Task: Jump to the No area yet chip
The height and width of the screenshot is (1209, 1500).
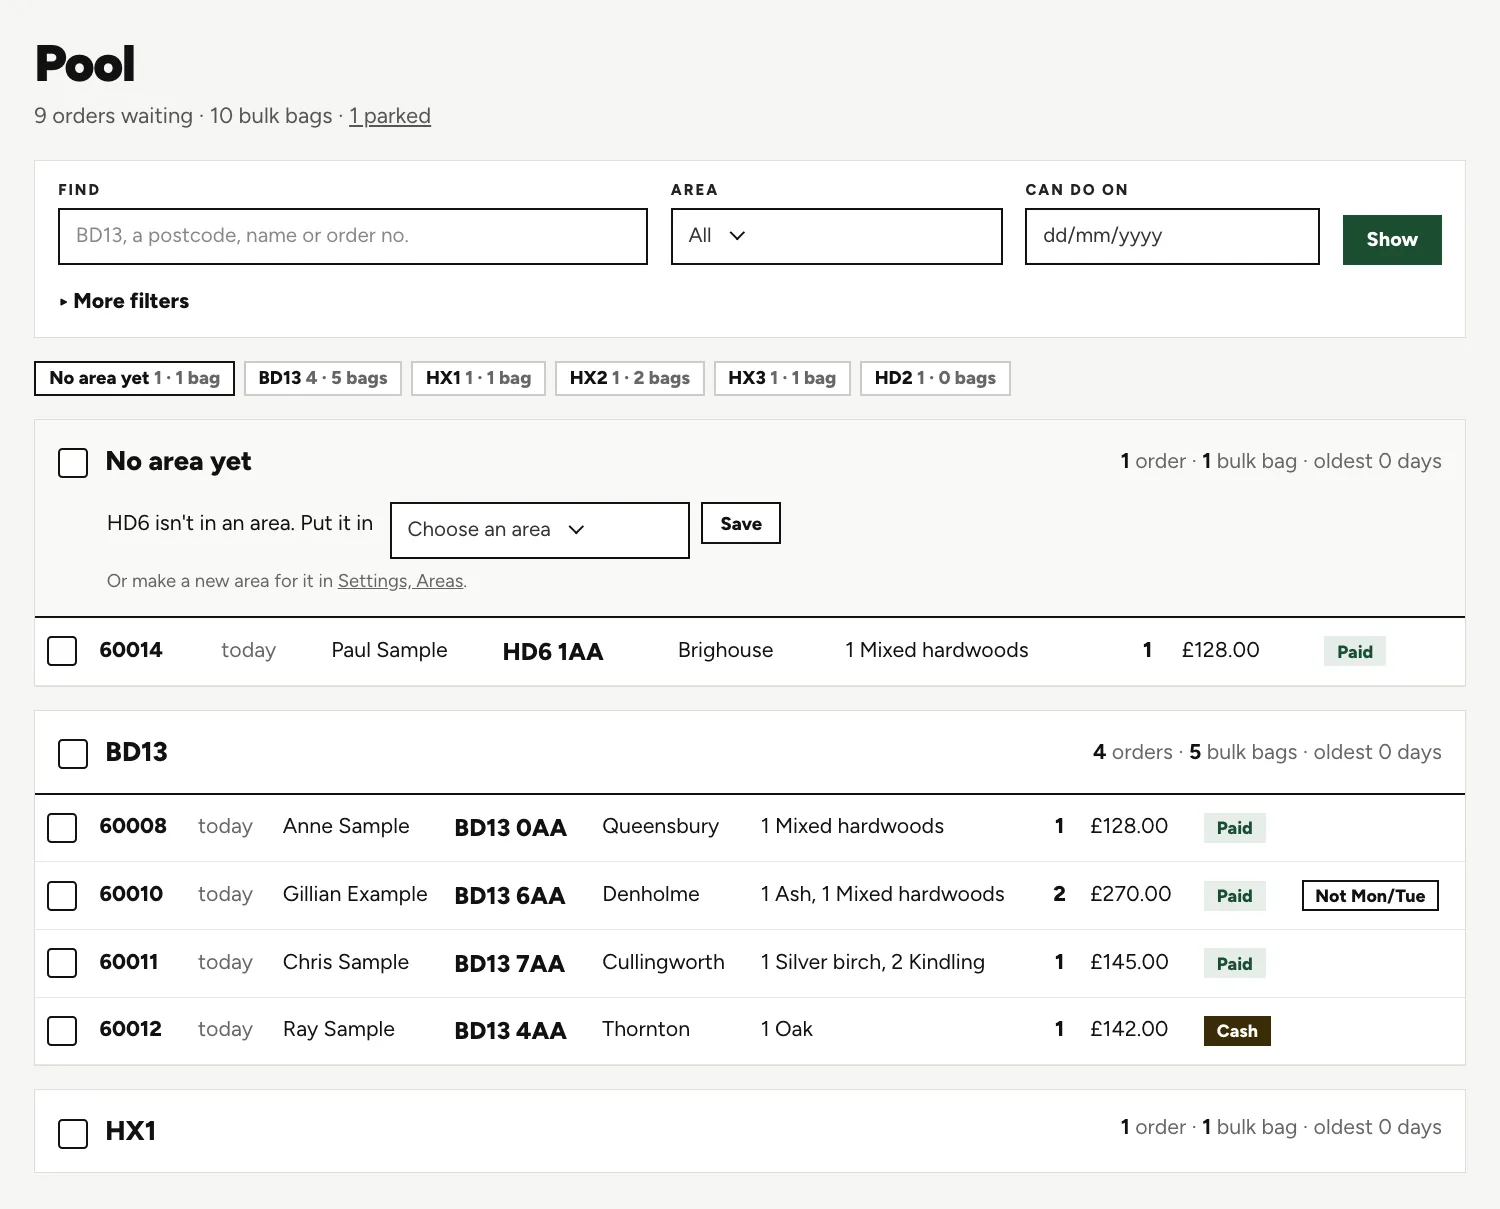Action: pyautogui.click(x=134, y=378)
